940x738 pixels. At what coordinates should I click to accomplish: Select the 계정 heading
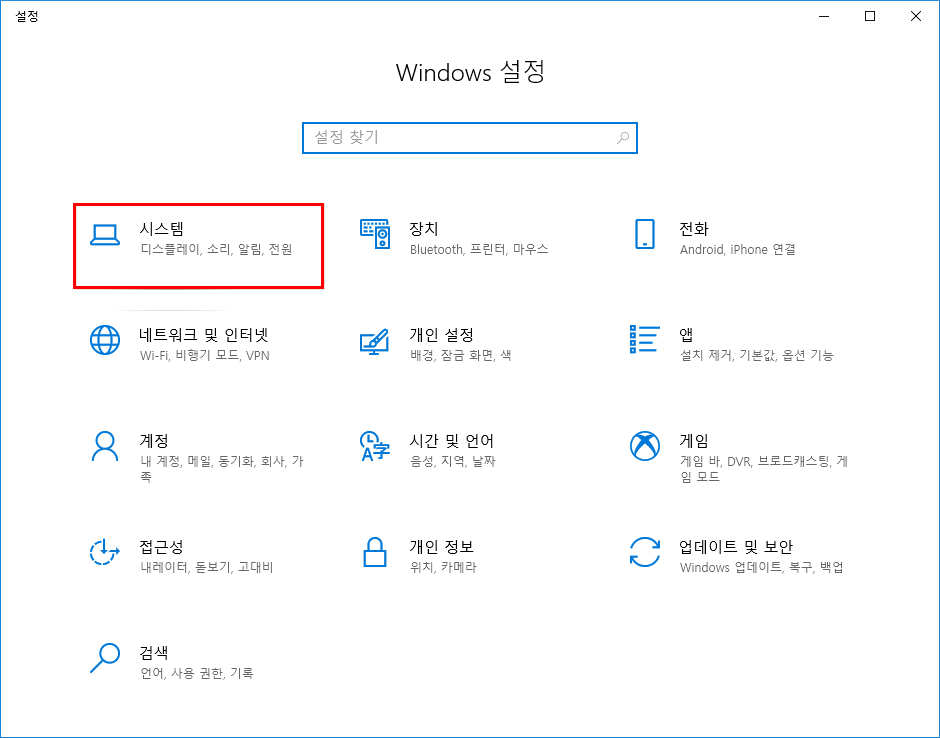pyautogui.click(x=154, y=441)
